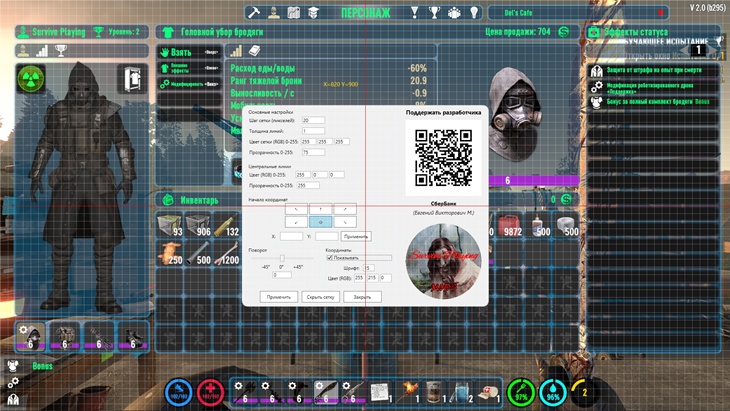The width and height of the screenshot is (730, 411).
Task: Select chest armor slot in equipment row
Action: (x=65, y=337)
